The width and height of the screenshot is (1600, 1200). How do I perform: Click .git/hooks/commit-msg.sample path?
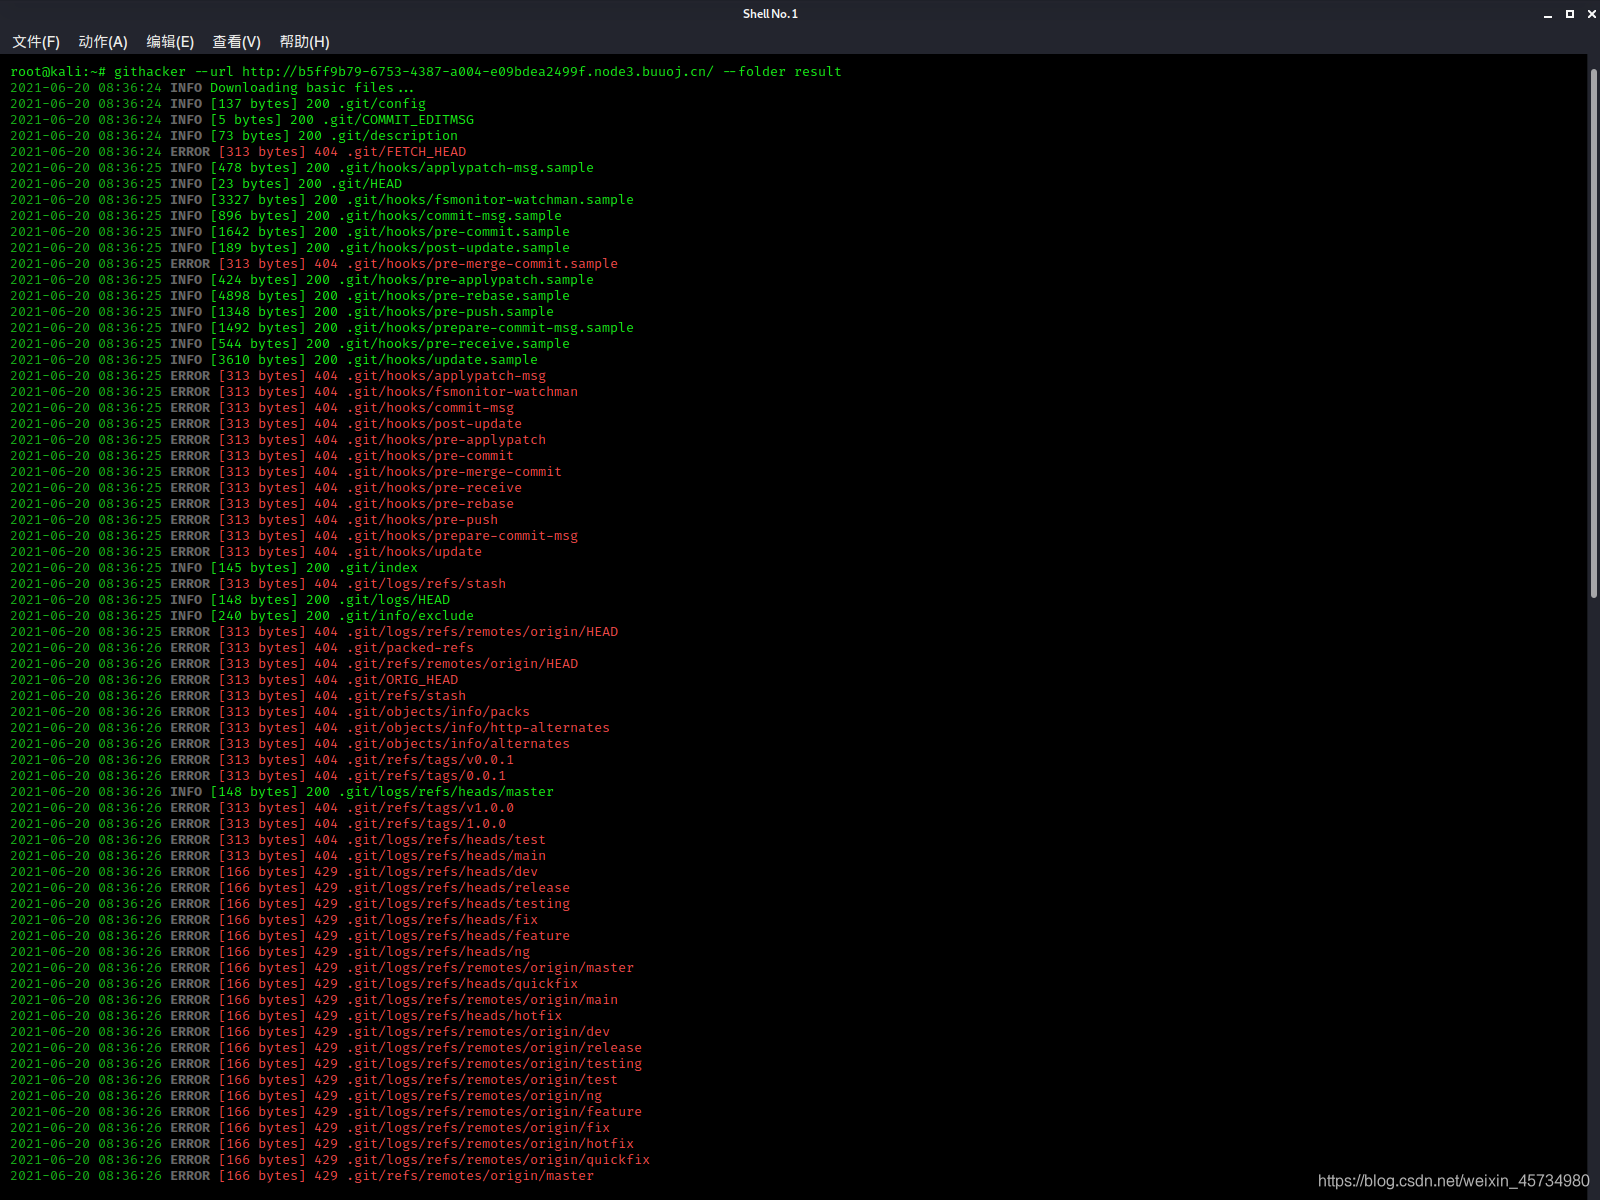point(450,216)
